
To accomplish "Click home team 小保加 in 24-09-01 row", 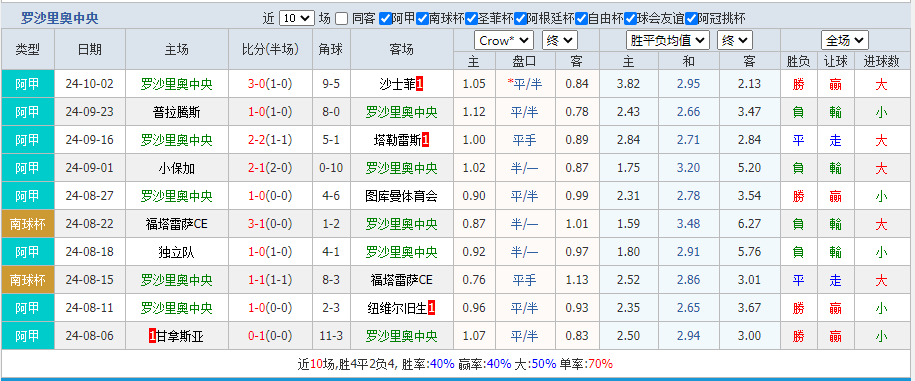I will click(x=177, y=168).
